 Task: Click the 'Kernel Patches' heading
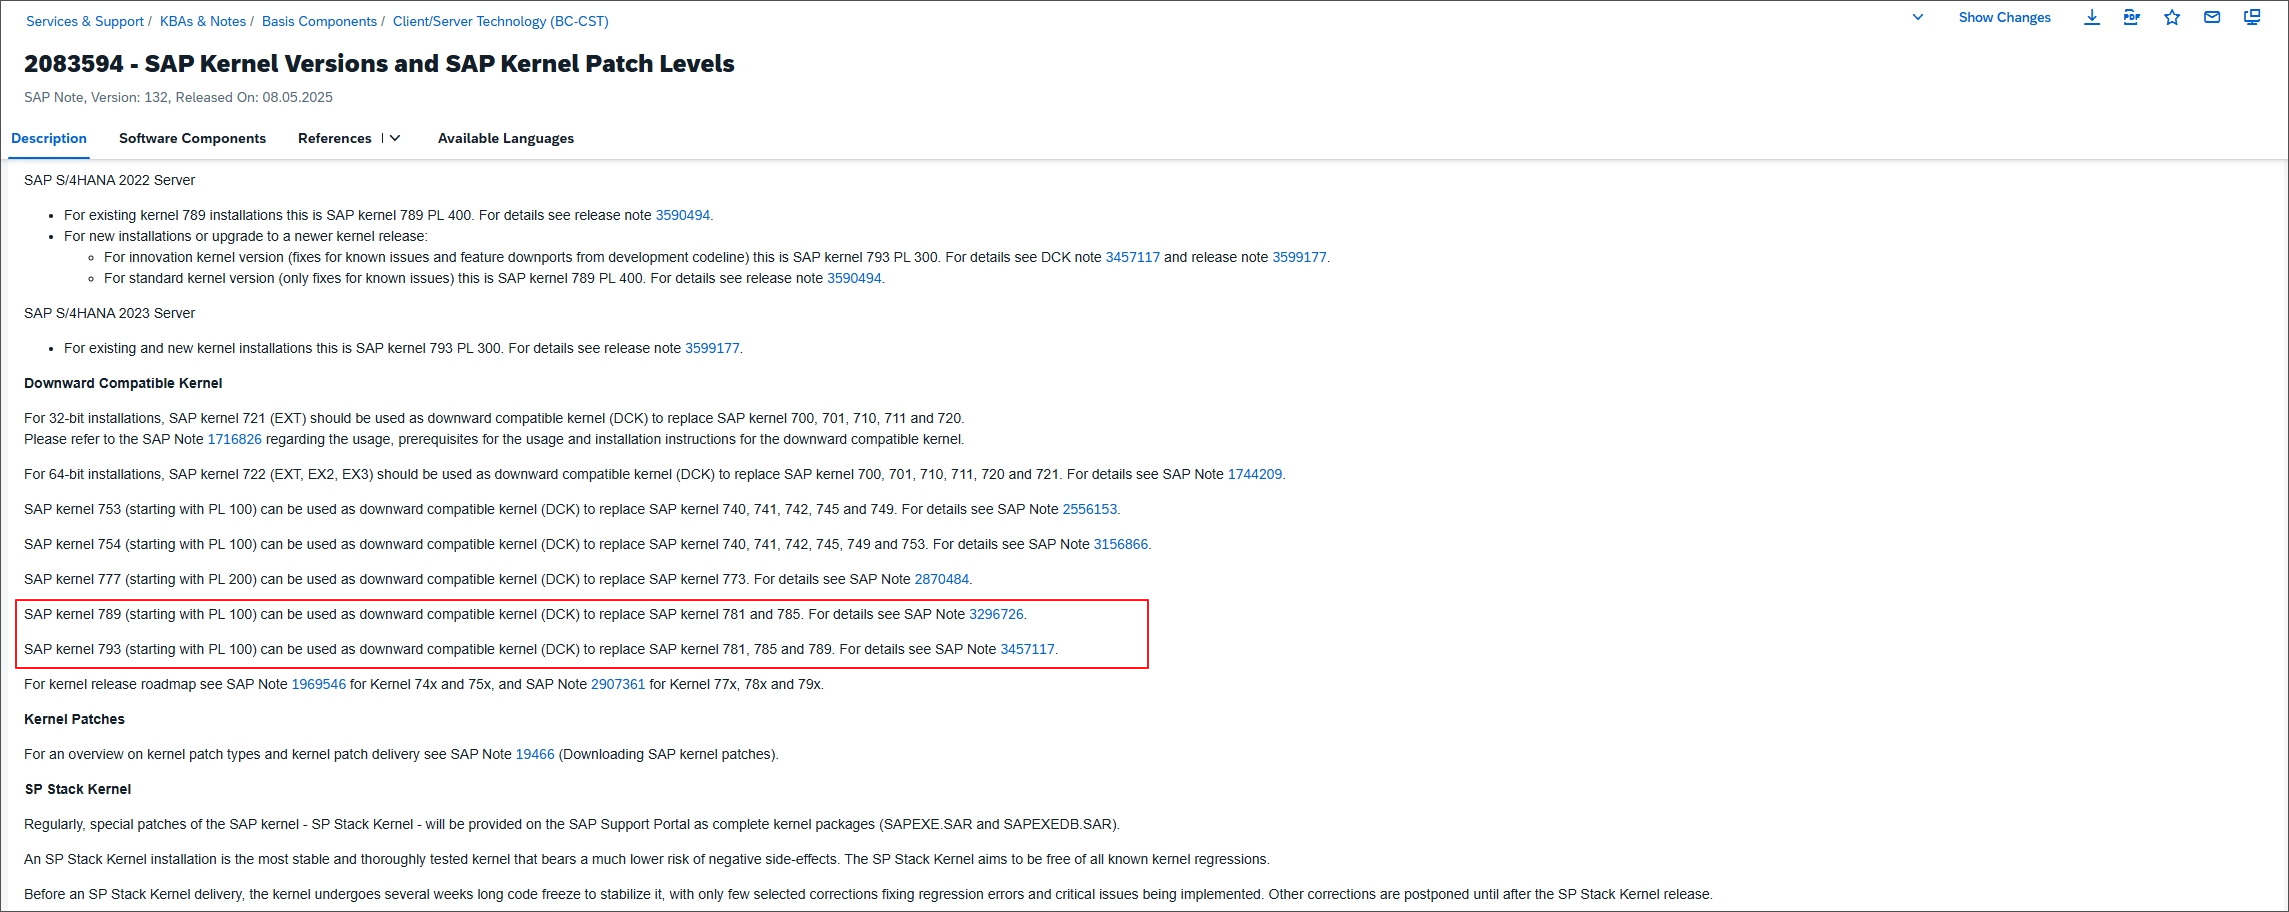(x=74, y=719)
